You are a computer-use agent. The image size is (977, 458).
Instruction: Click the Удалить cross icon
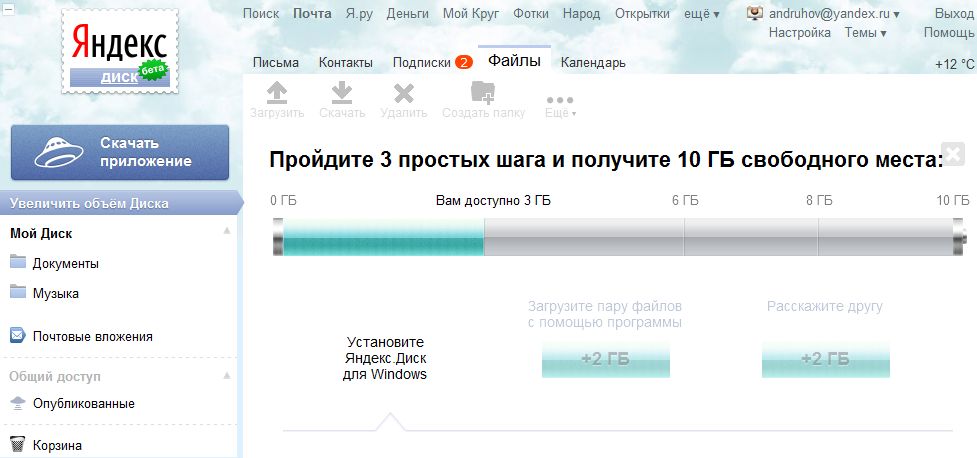[404, 93]
